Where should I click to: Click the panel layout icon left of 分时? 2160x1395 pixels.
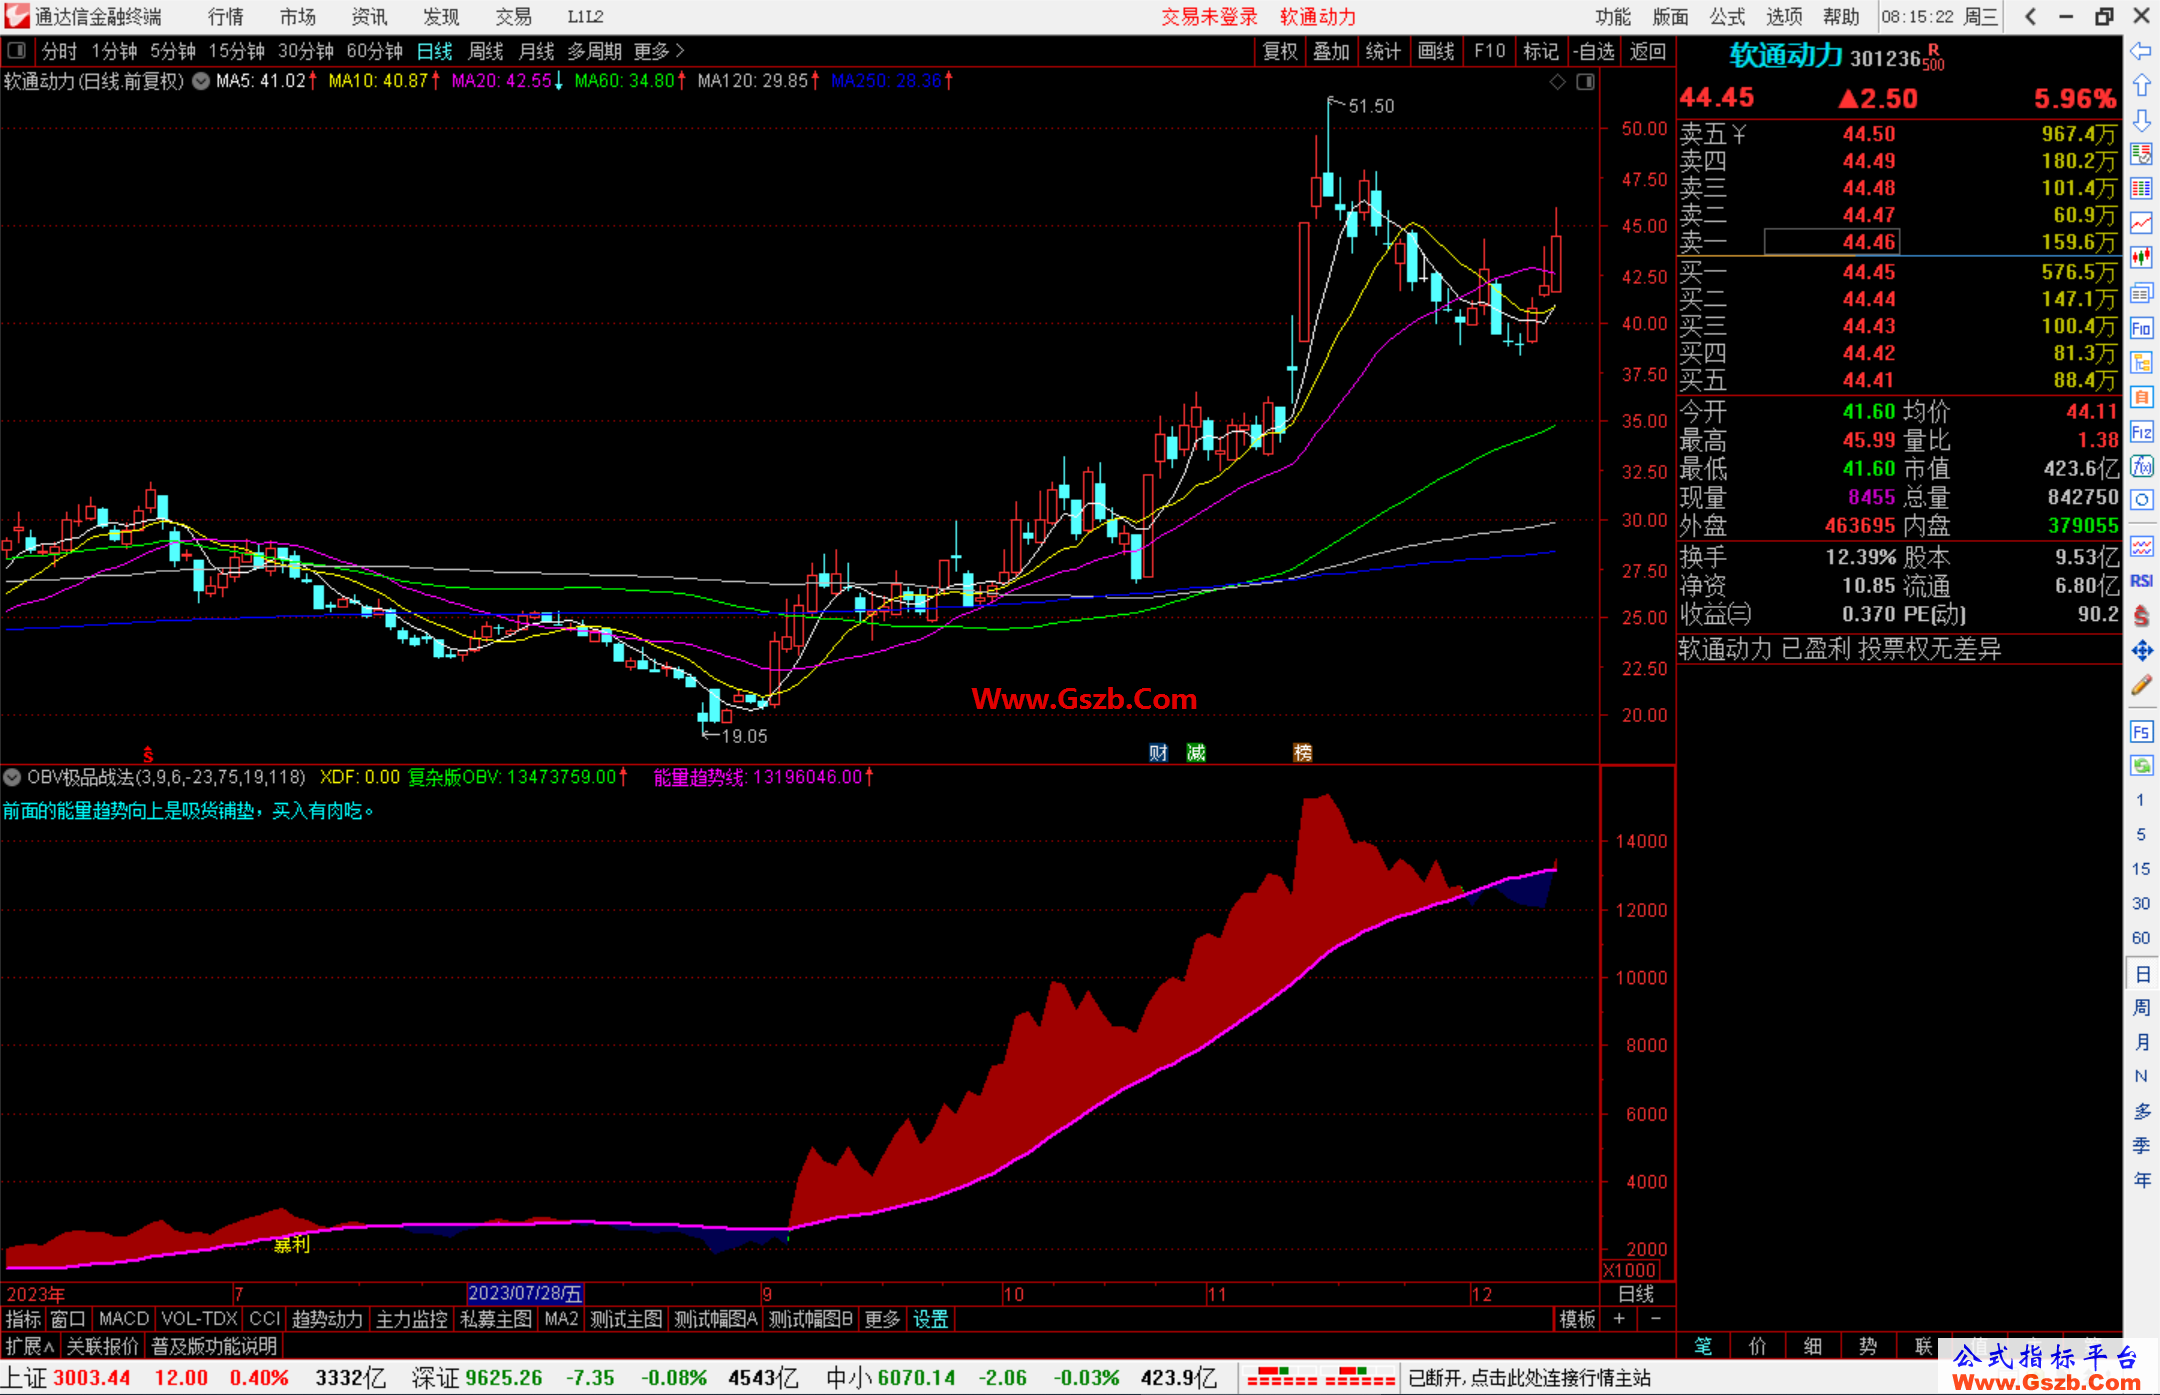[x=16, y=50]
